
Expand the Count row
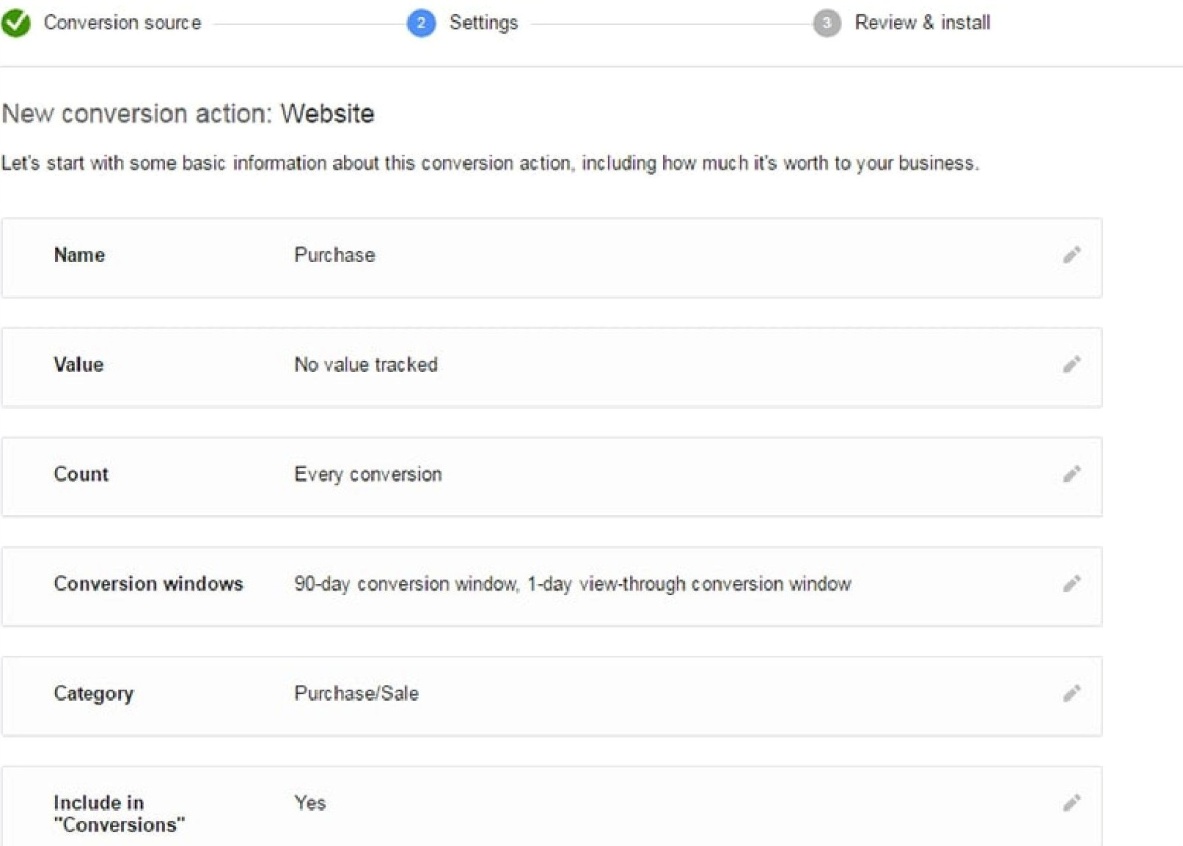(550, 476)
